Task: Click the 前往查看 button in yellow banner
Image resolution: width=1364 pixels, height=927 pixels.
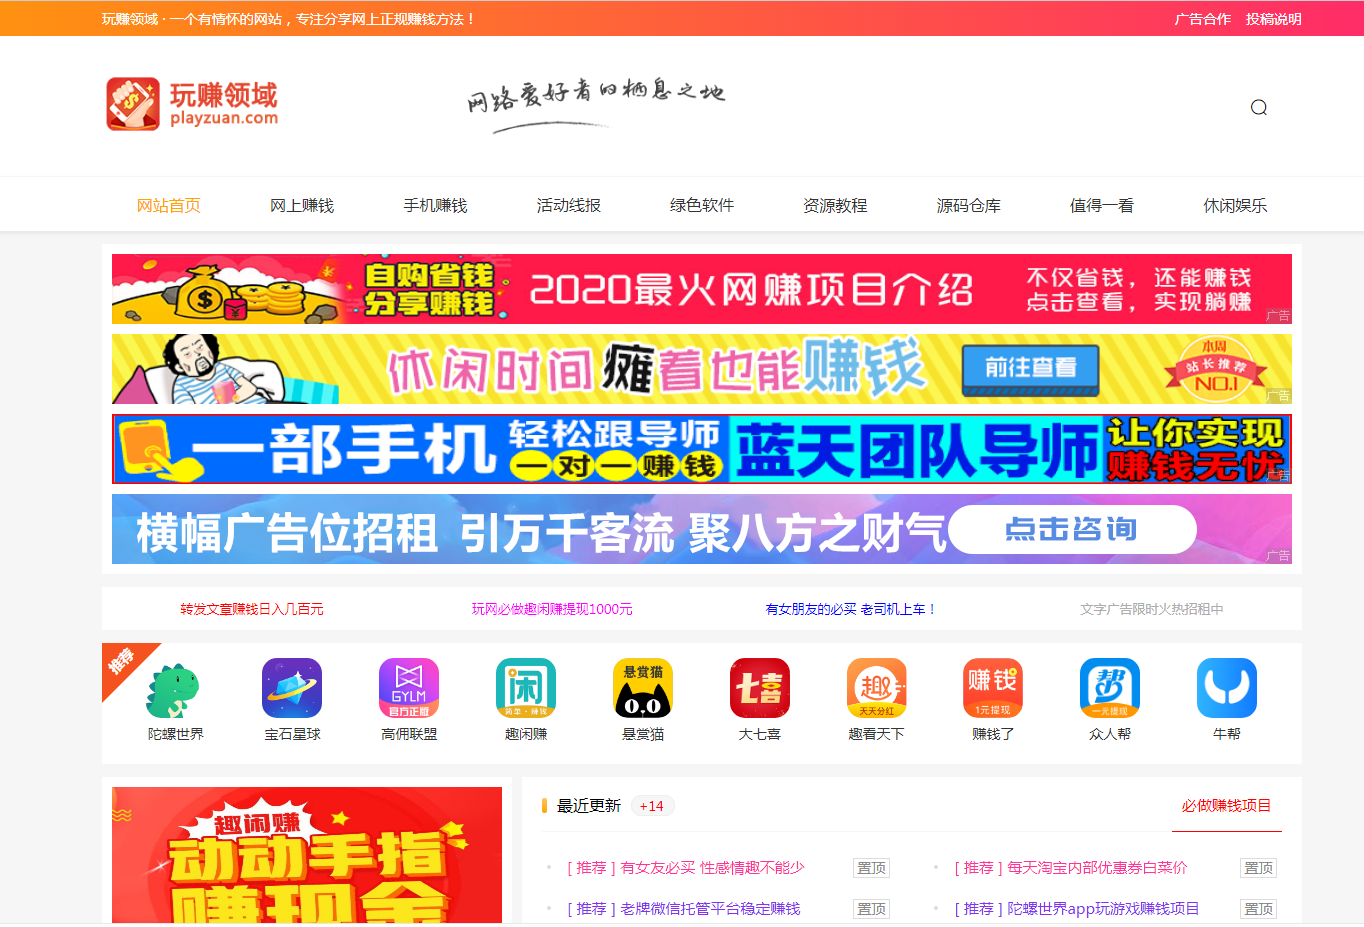Action: pos(1030,369)
